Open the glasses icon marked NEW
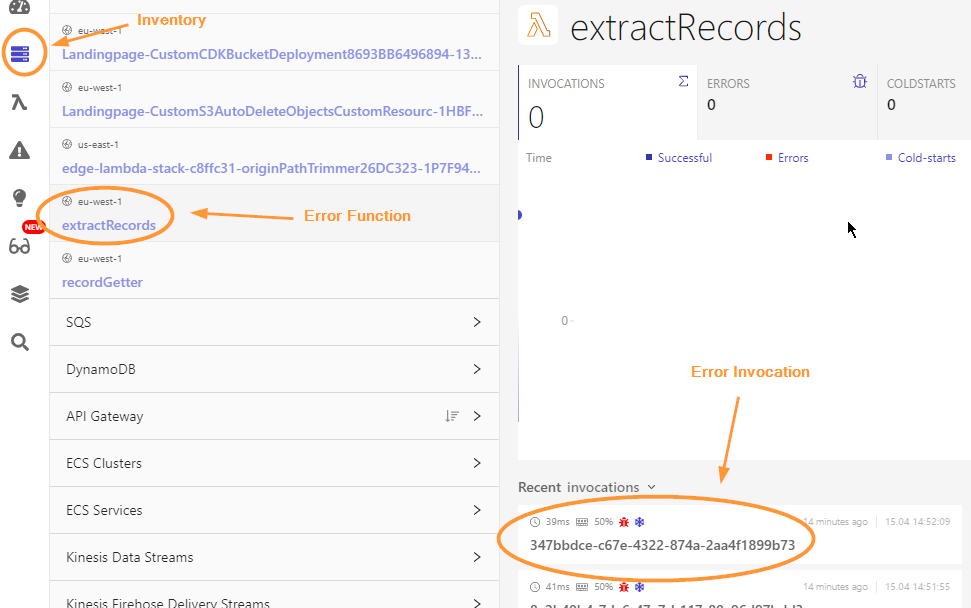The image size is (971, 608). click(x=20, y=246)
